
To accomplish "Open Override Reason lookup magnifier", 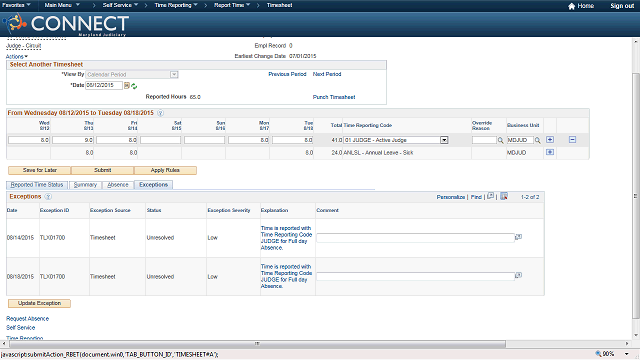I will [500, 140].
